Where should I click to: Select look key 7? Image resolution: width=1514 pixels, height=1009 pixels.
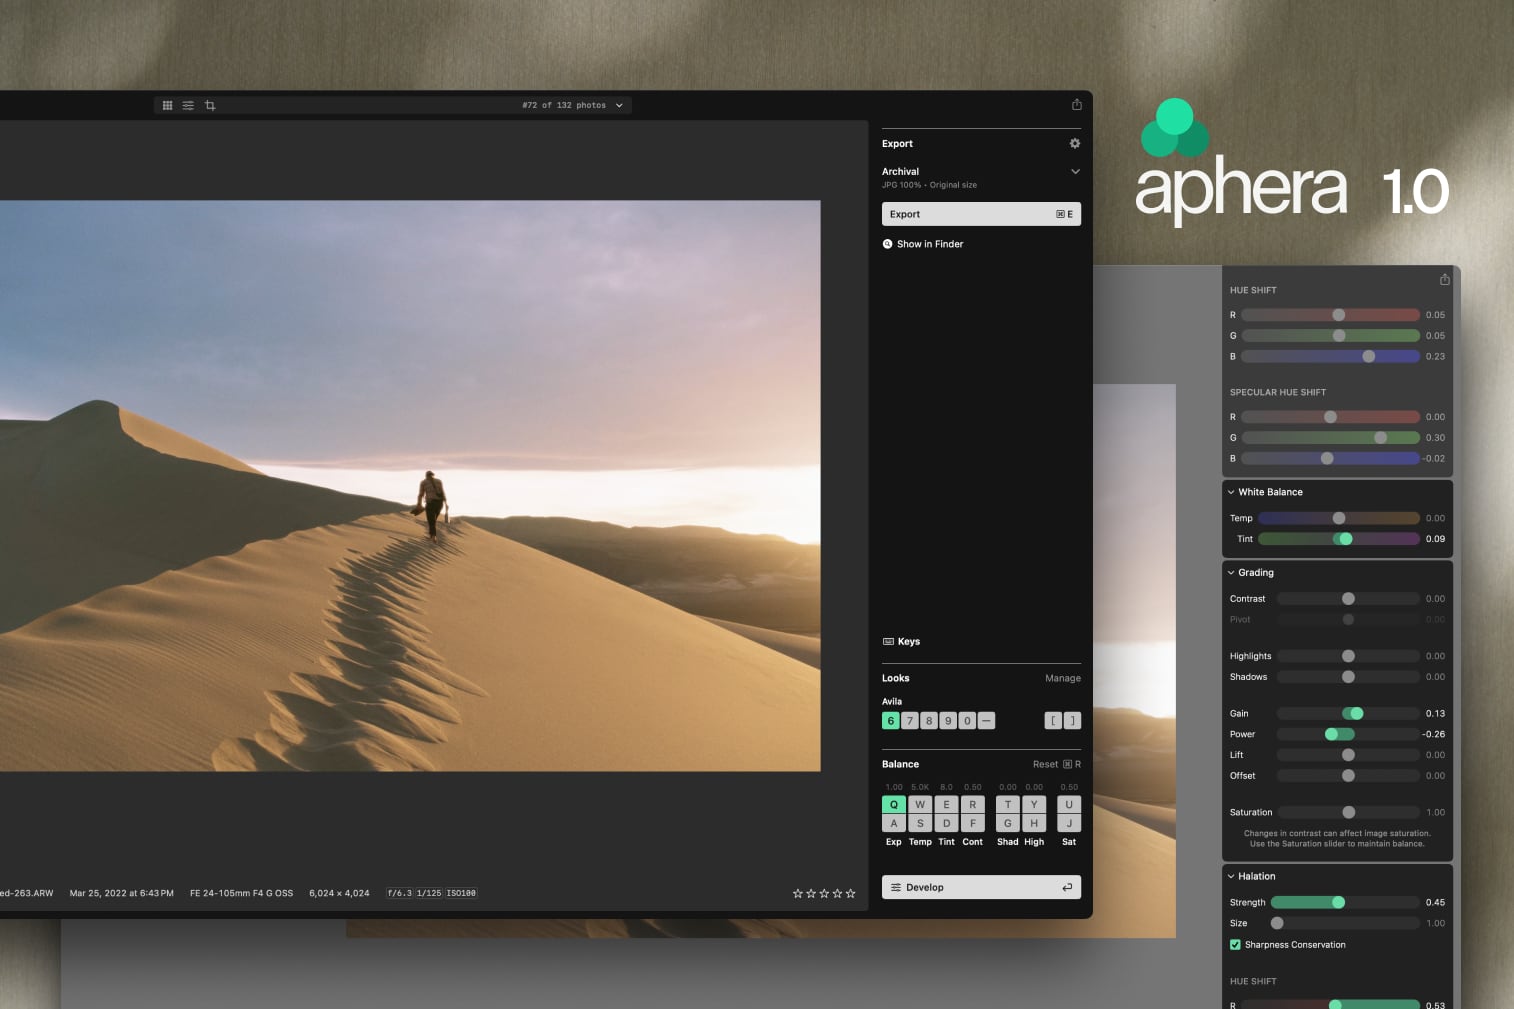coord(910,720)
